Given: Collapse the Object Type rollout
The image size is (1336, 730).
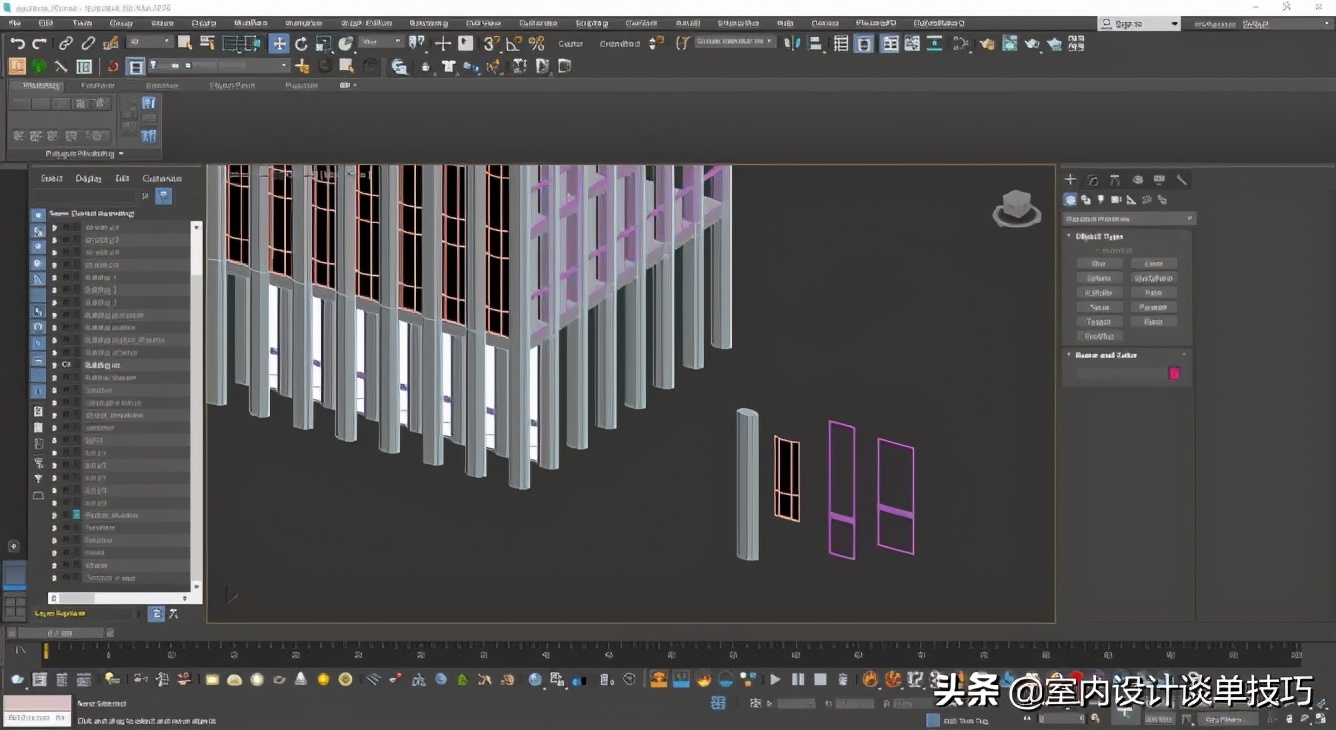Looking at the screenshot, I should [x=1069, y=236].
